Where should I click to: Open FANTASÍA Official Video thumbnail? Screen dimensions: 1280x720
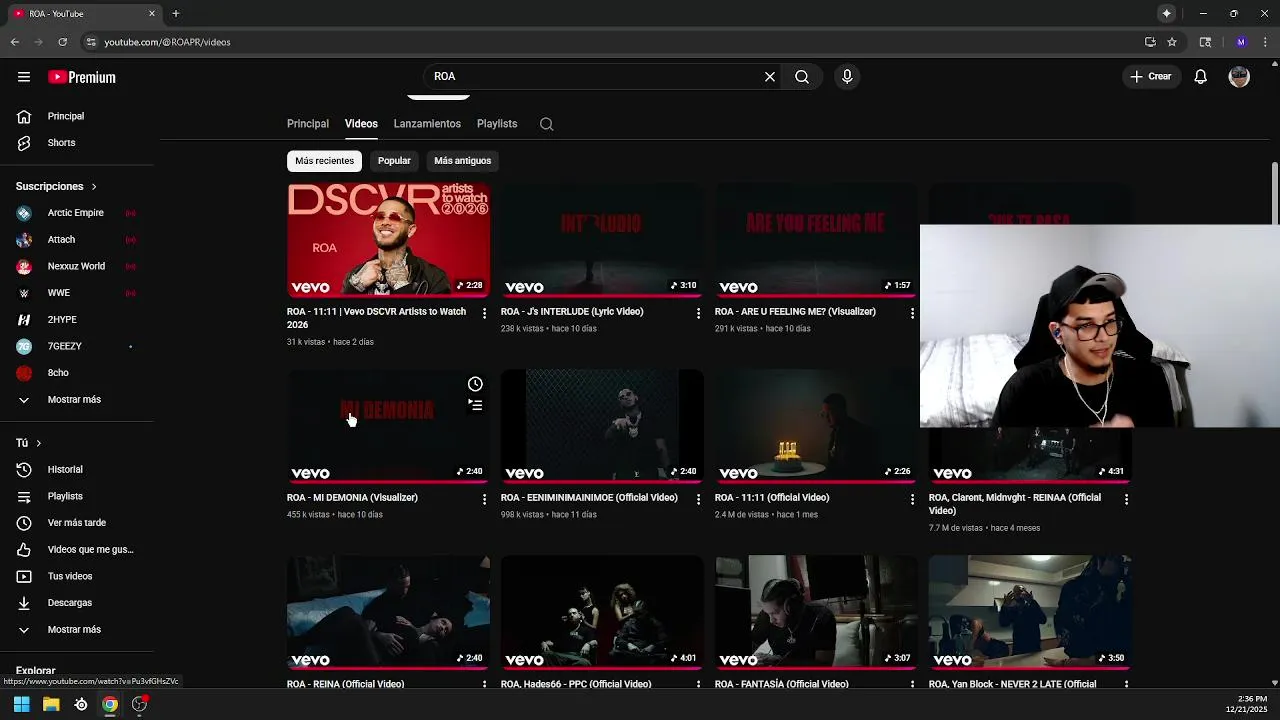click(x=816, y=612)
